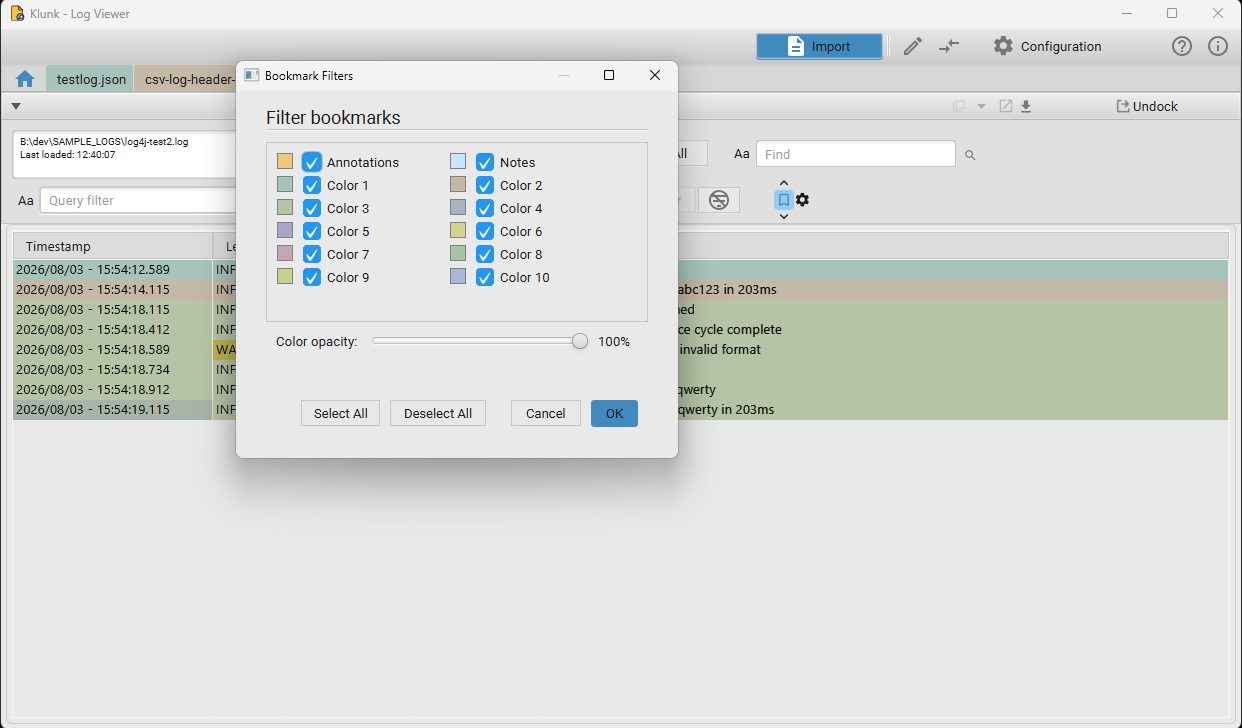The image size is (1242, 728).
Task: Toggle the Color 8 checkbox
Action: coord(485,254)
